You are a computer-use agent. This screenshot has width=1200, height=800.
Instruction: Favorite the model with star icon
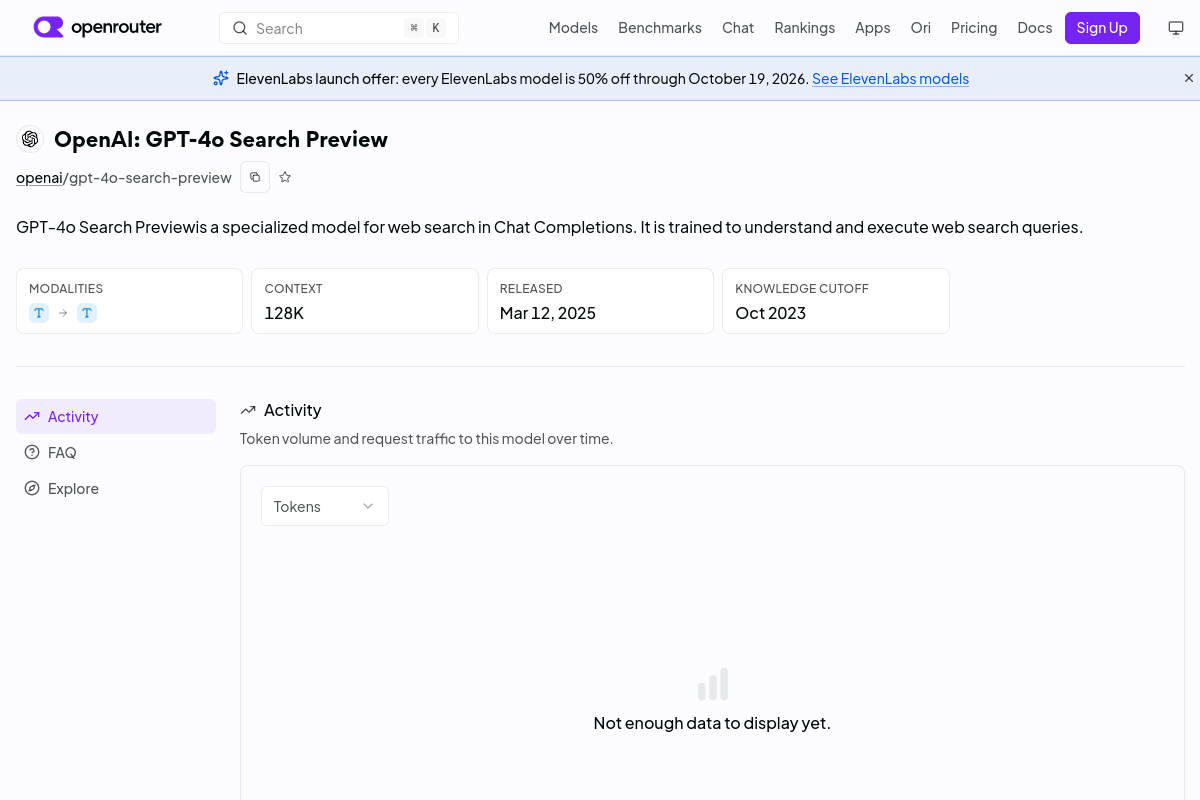point(285,177)
